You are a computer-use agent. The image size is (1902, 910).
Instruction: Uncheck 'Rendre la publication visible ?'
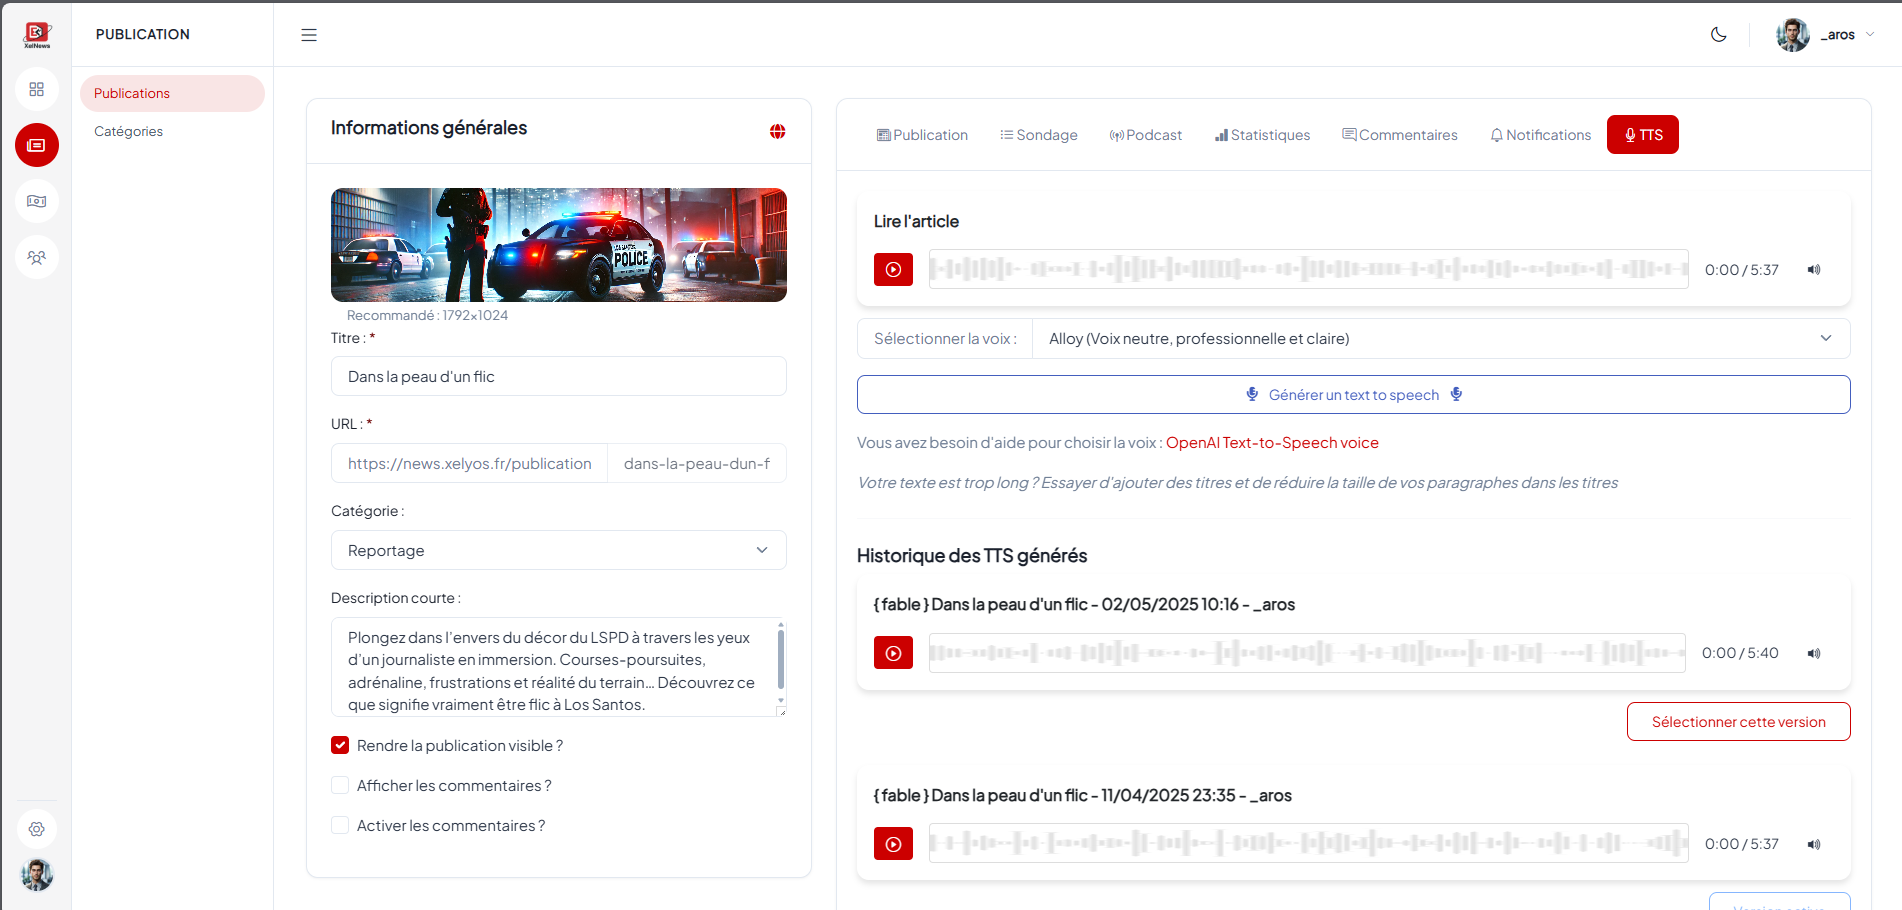point(340,745)
